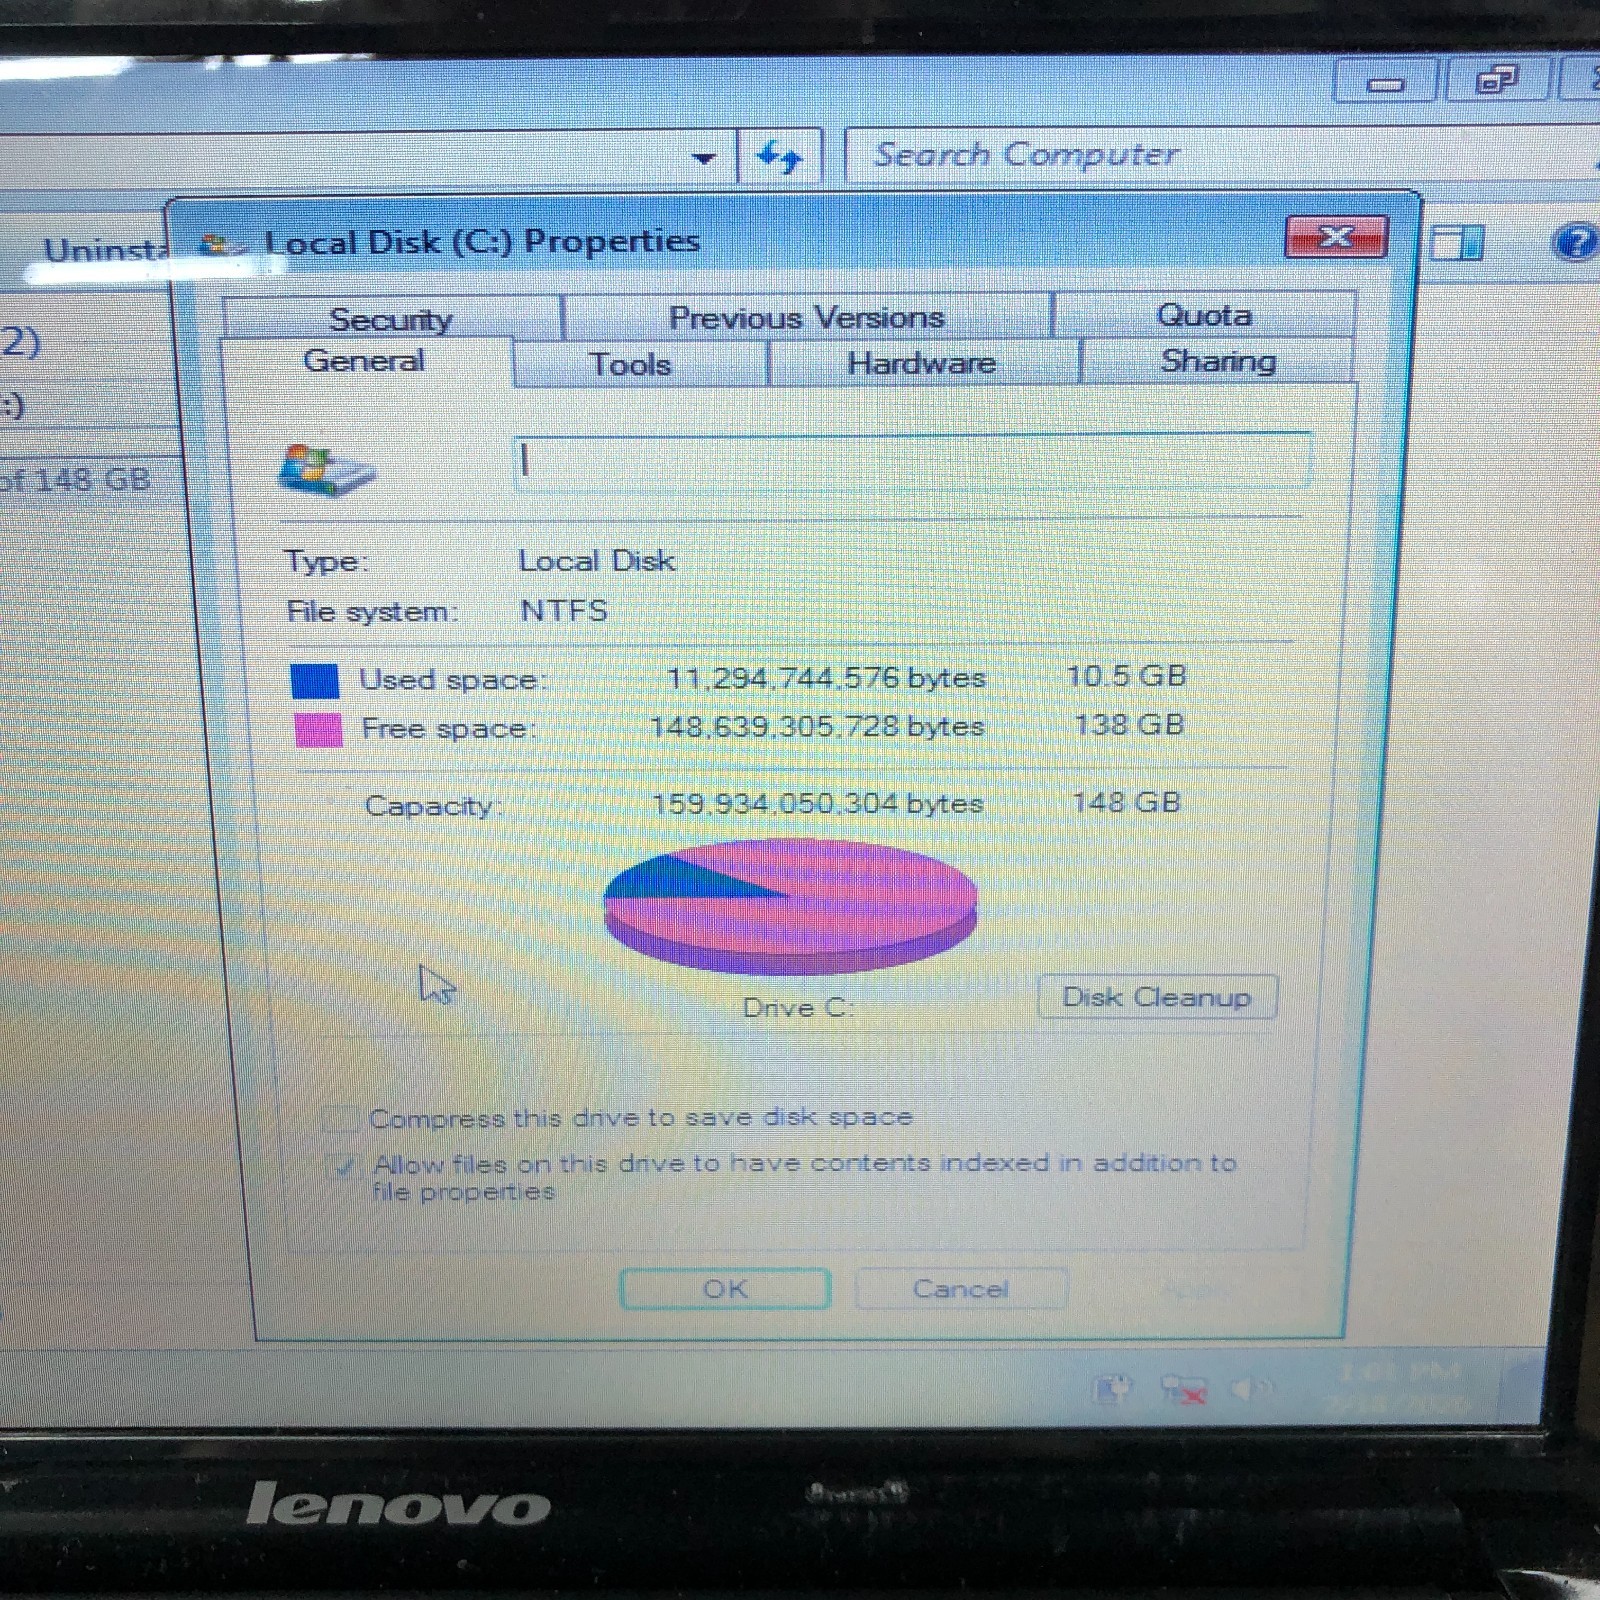The width and height of the screenshot is (1600, 1600).
Task: Confirm with the OK button
Action: click(x=725, y=1289)
